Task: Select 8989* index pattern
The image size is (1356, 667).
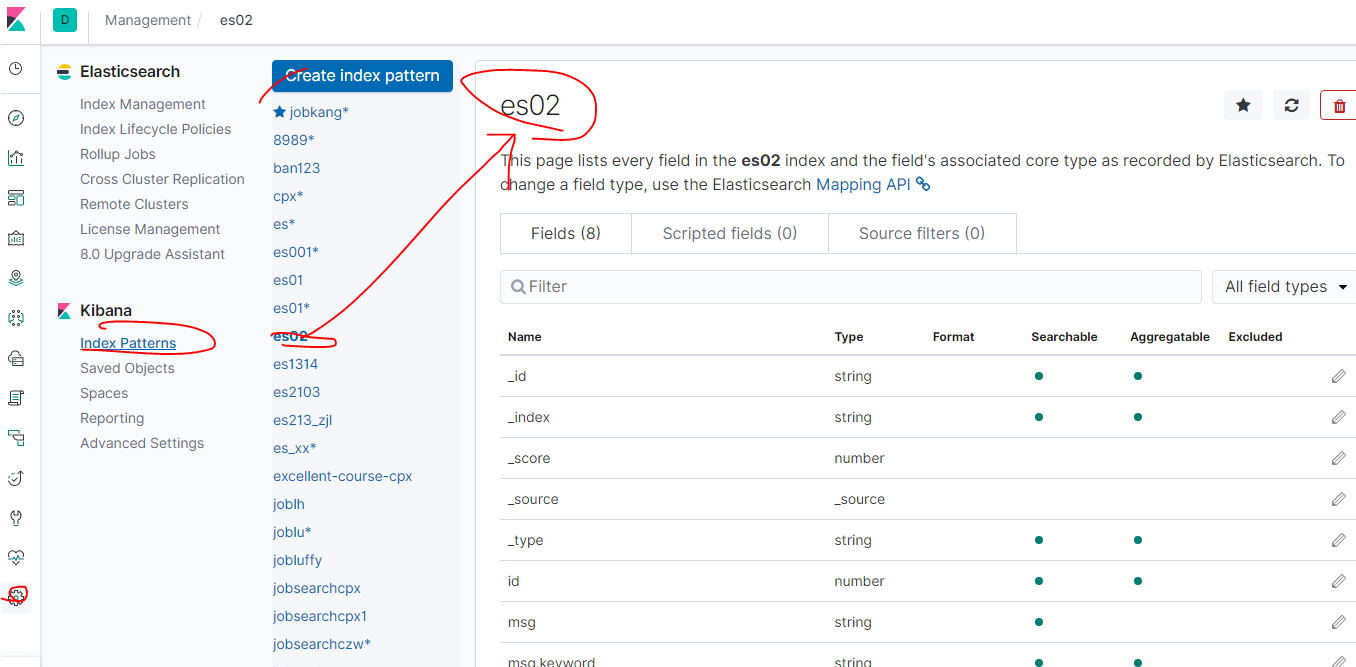Action: click(293, 140)
